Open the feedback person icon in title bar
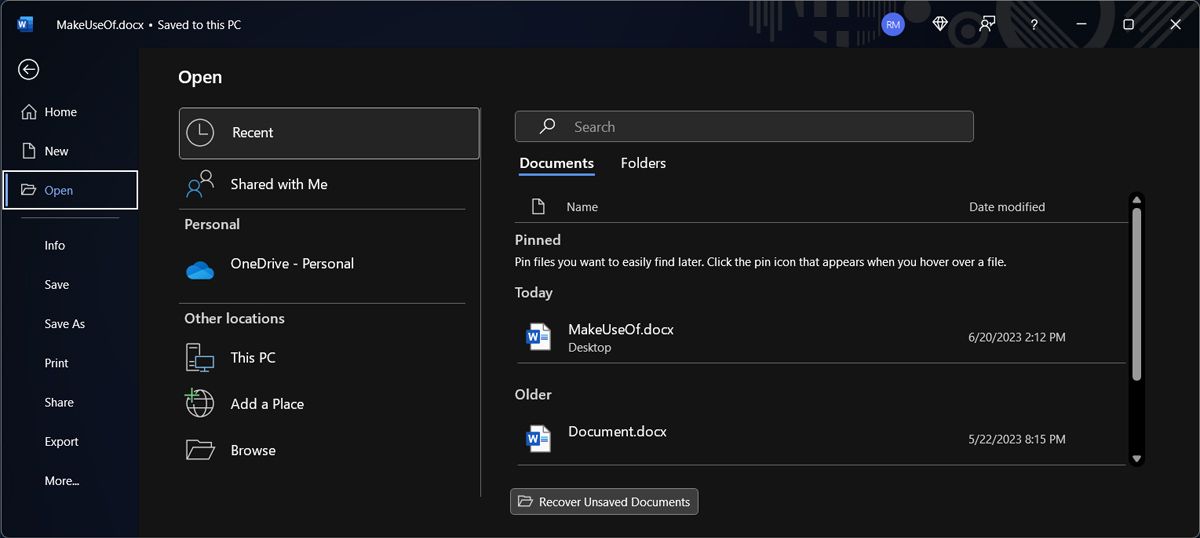This screenshot has width=1200, height=538. tap(987, 24)
